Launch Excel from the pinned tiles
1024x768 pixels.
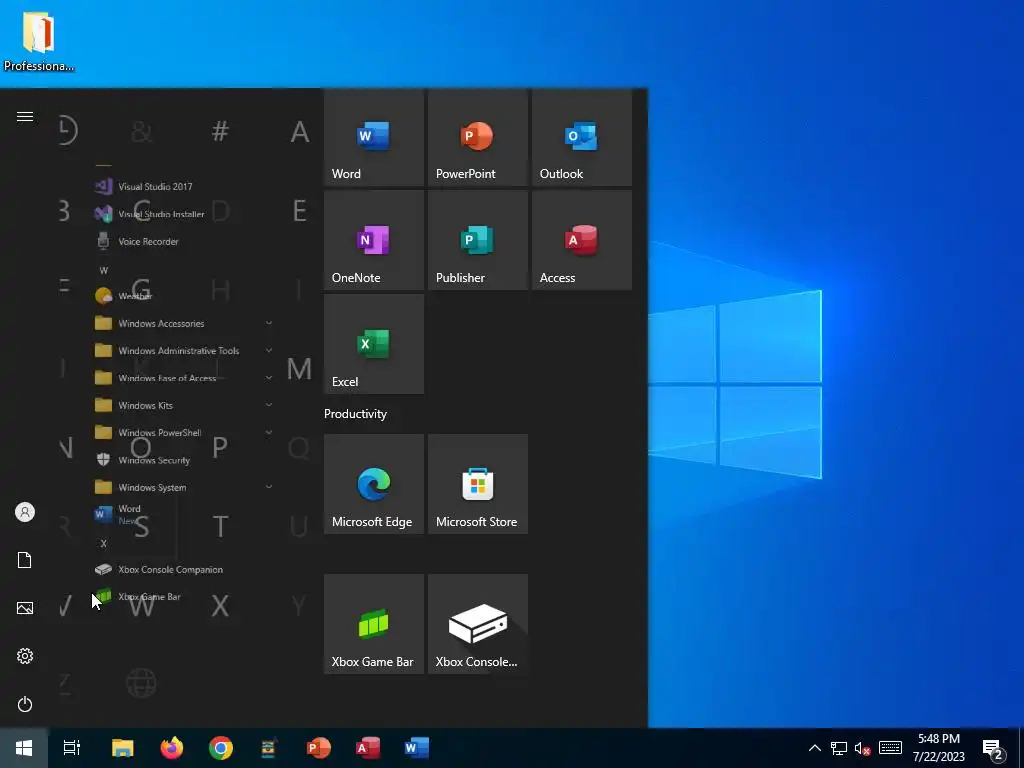374,344
